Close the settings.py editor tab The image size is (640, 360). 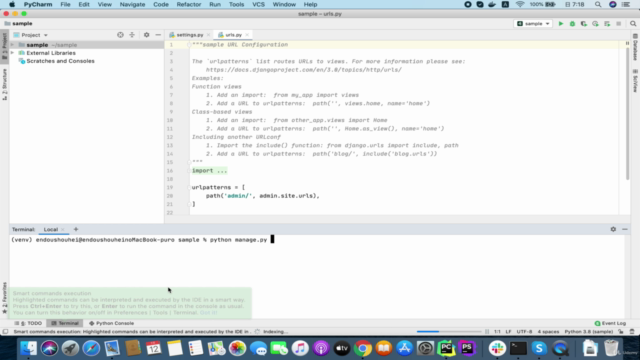click(x=208, y=35)
